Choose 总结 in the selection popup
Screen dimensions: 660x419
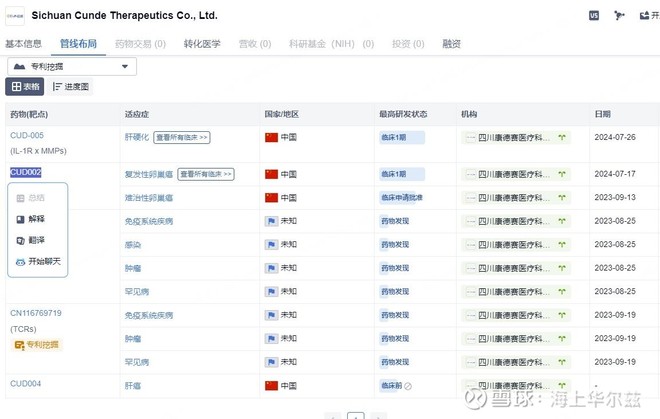tap(31, 198)
